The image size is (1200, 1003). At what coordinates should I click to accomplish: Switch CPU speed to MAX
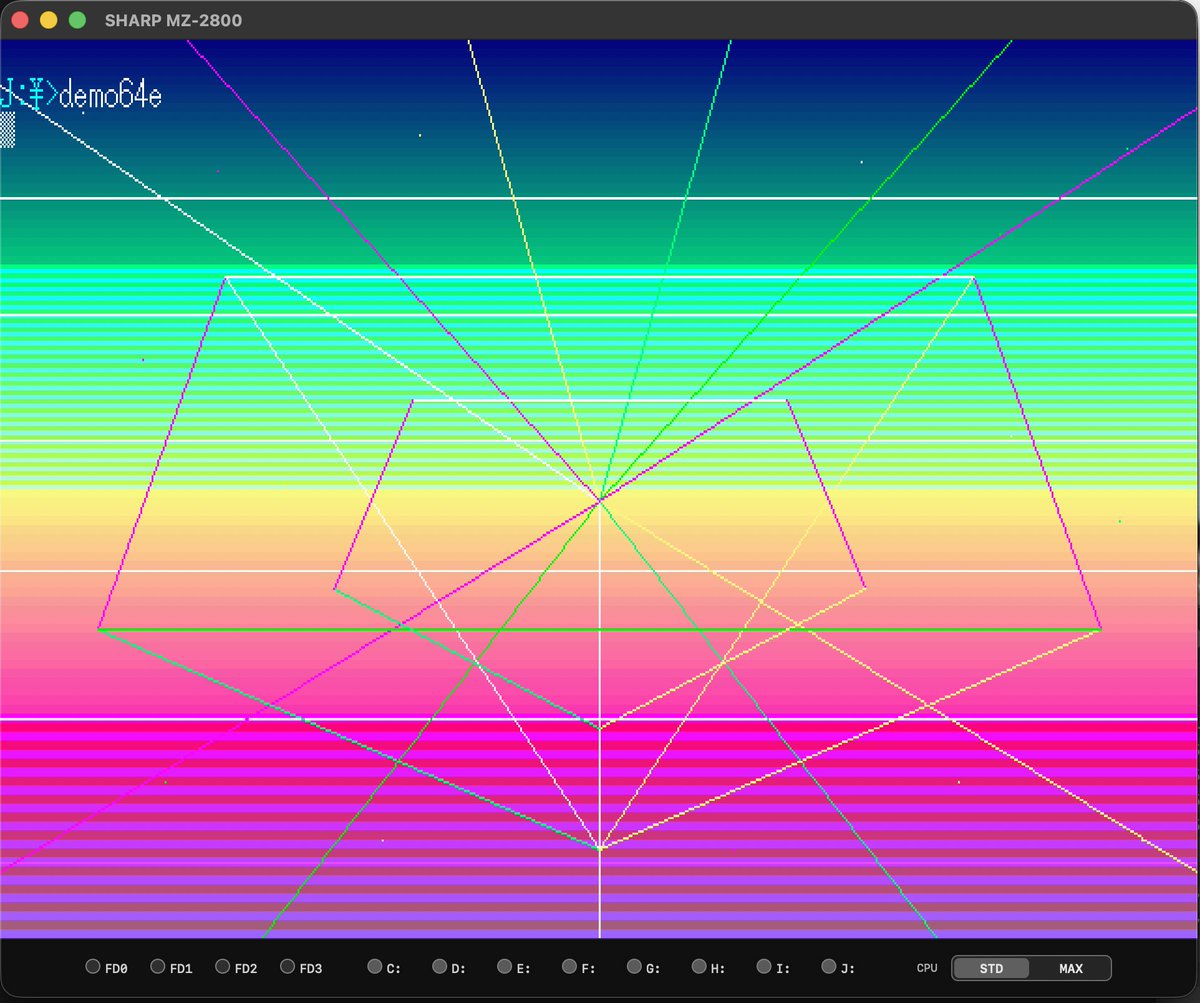tap(1071, 968)
